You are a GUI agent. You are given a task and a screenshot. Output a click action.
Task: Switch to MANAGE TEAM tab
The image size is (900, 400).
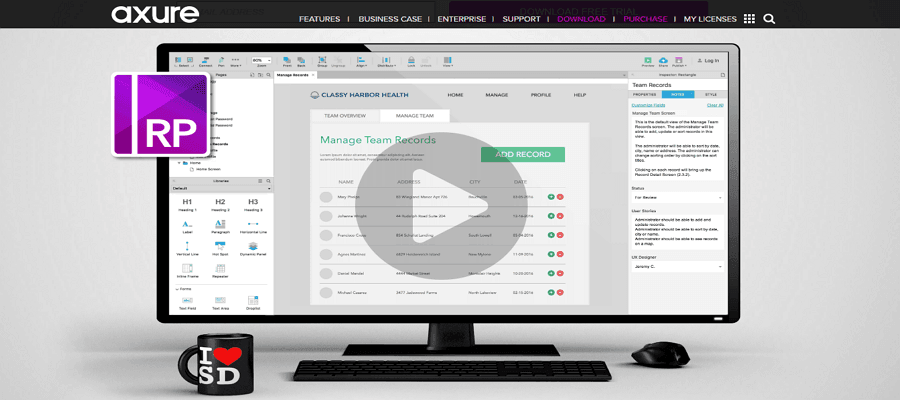click(415, 115)
